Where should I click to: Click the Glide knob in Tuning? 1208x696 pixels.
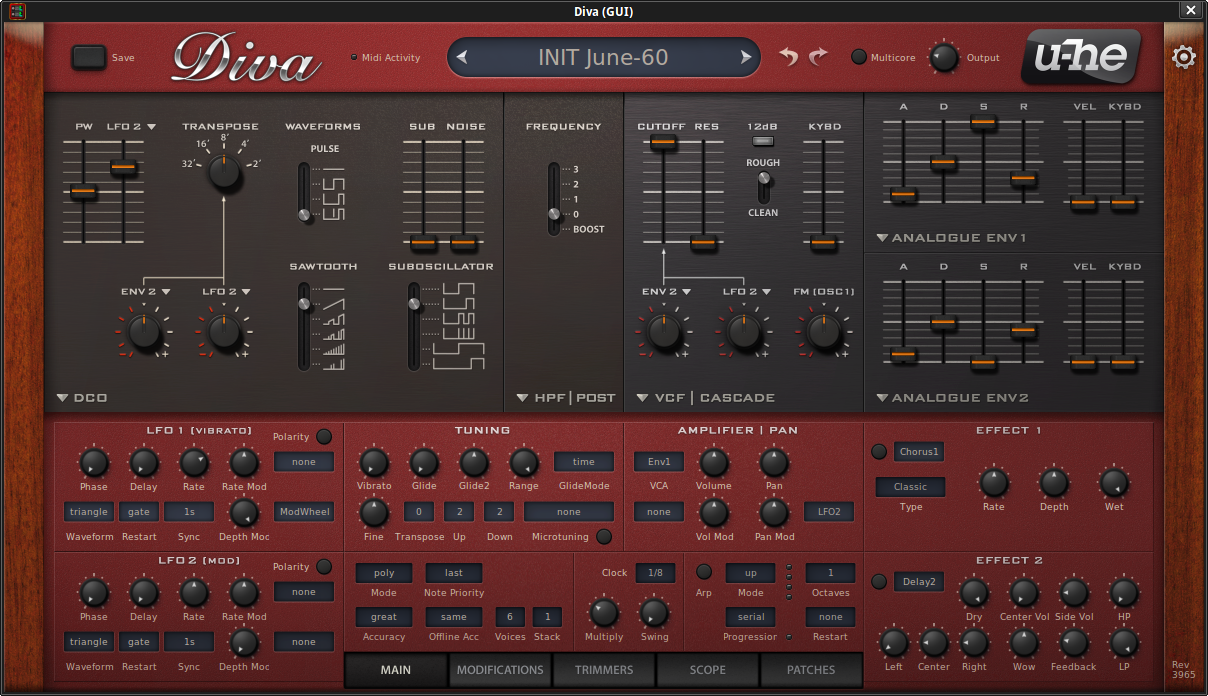[424, 462]
